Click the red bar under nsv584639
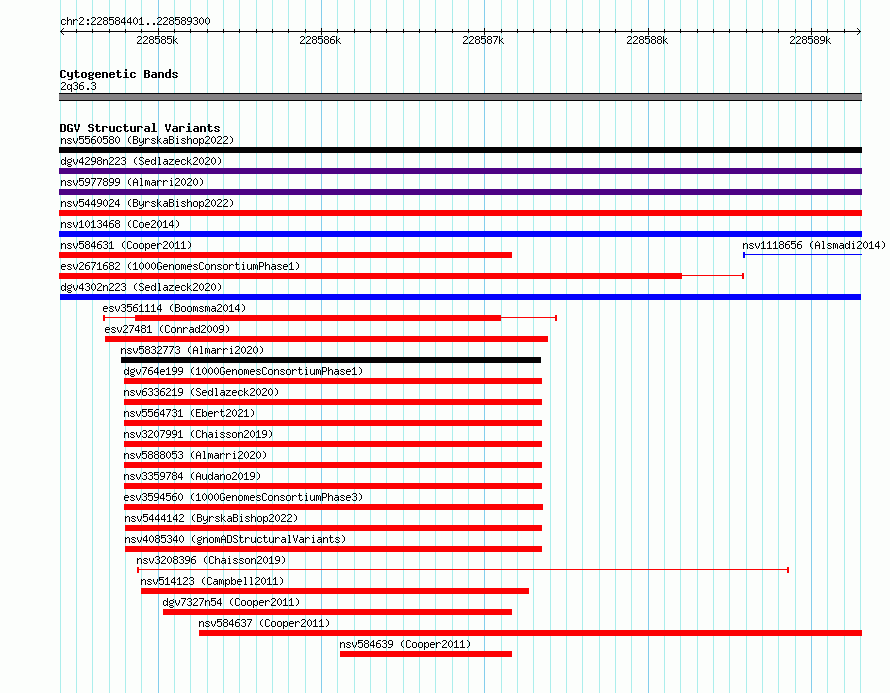The height and width of the screenshot is (693, 890). [426, 654]
